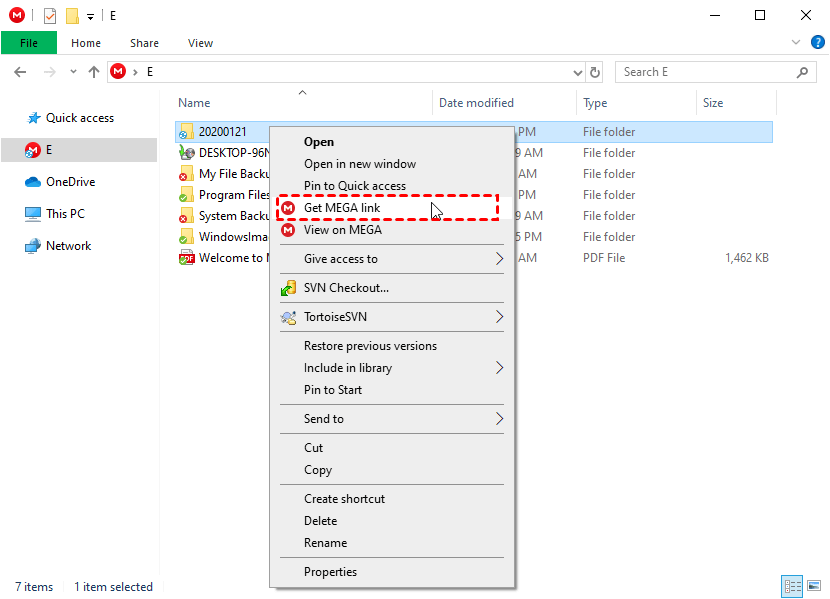Open the Quick Access Toolbar customize dropdown
The height and width of the screenshot is (599, 830).
tap(89, 15)
